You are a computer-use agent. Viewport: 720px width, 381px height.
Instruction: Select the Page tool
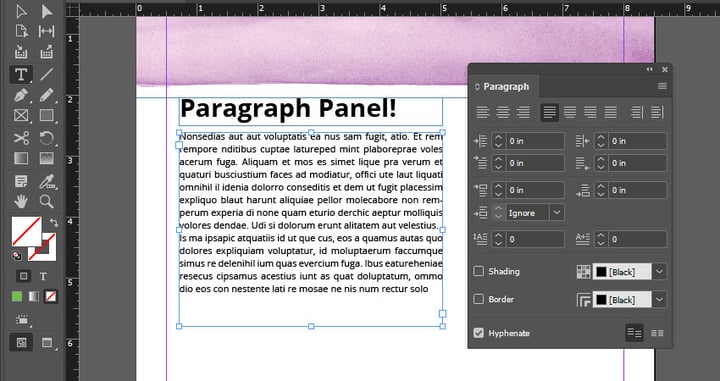click(21, 31)
